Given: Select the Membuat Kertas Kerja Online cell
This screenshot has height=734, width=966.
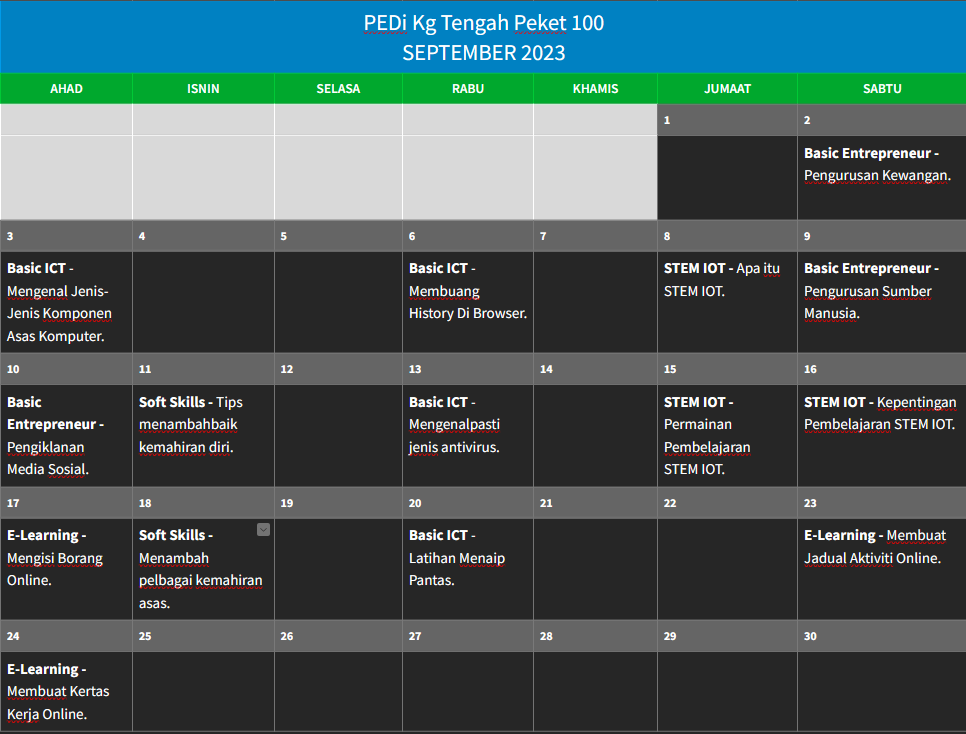Looking at the screenshot, I should 67,691.
